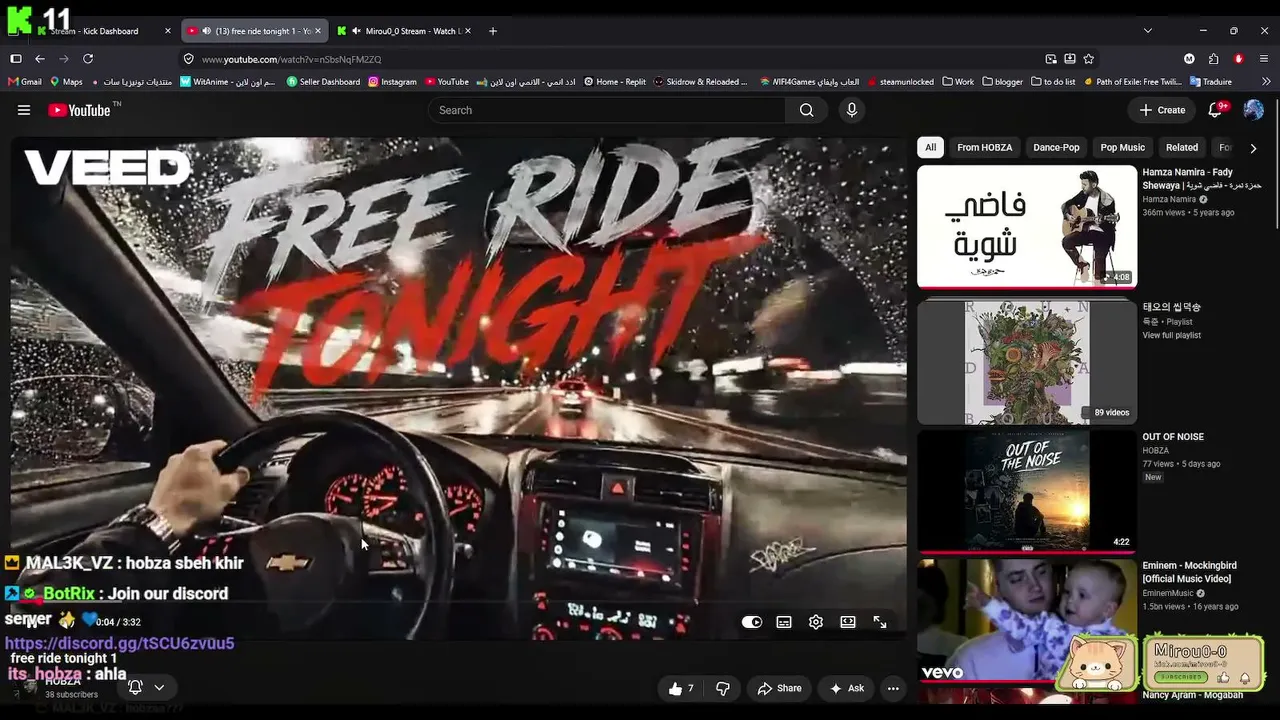Go back to the previous page

pyautogui.click(x=40, y=59)
